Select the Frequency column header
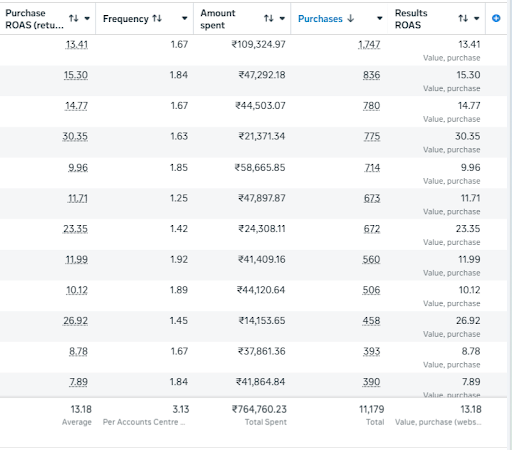This screenshot has height=450, width=512. coord(126,19)
